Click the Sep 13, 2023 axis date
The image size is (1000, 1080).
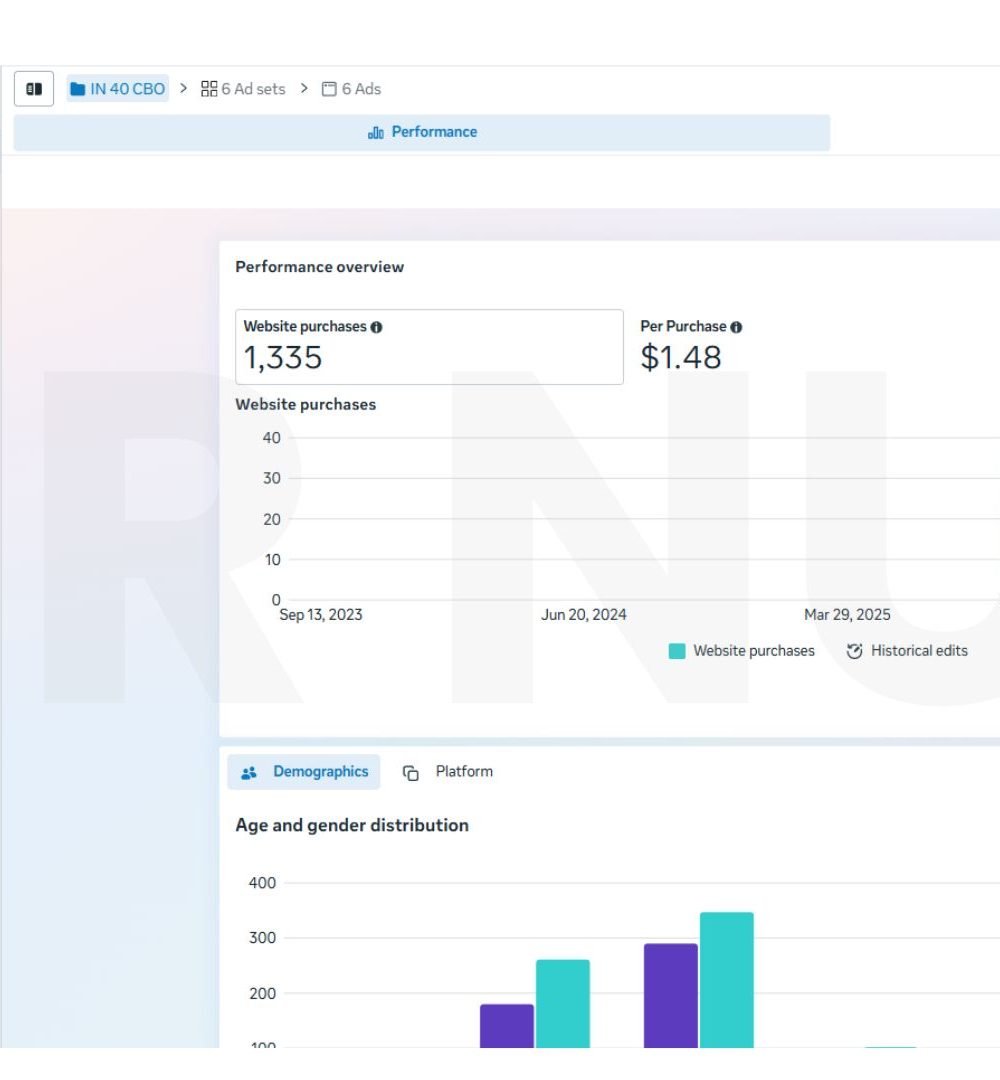pyautogui.click(x=321, y=614)
